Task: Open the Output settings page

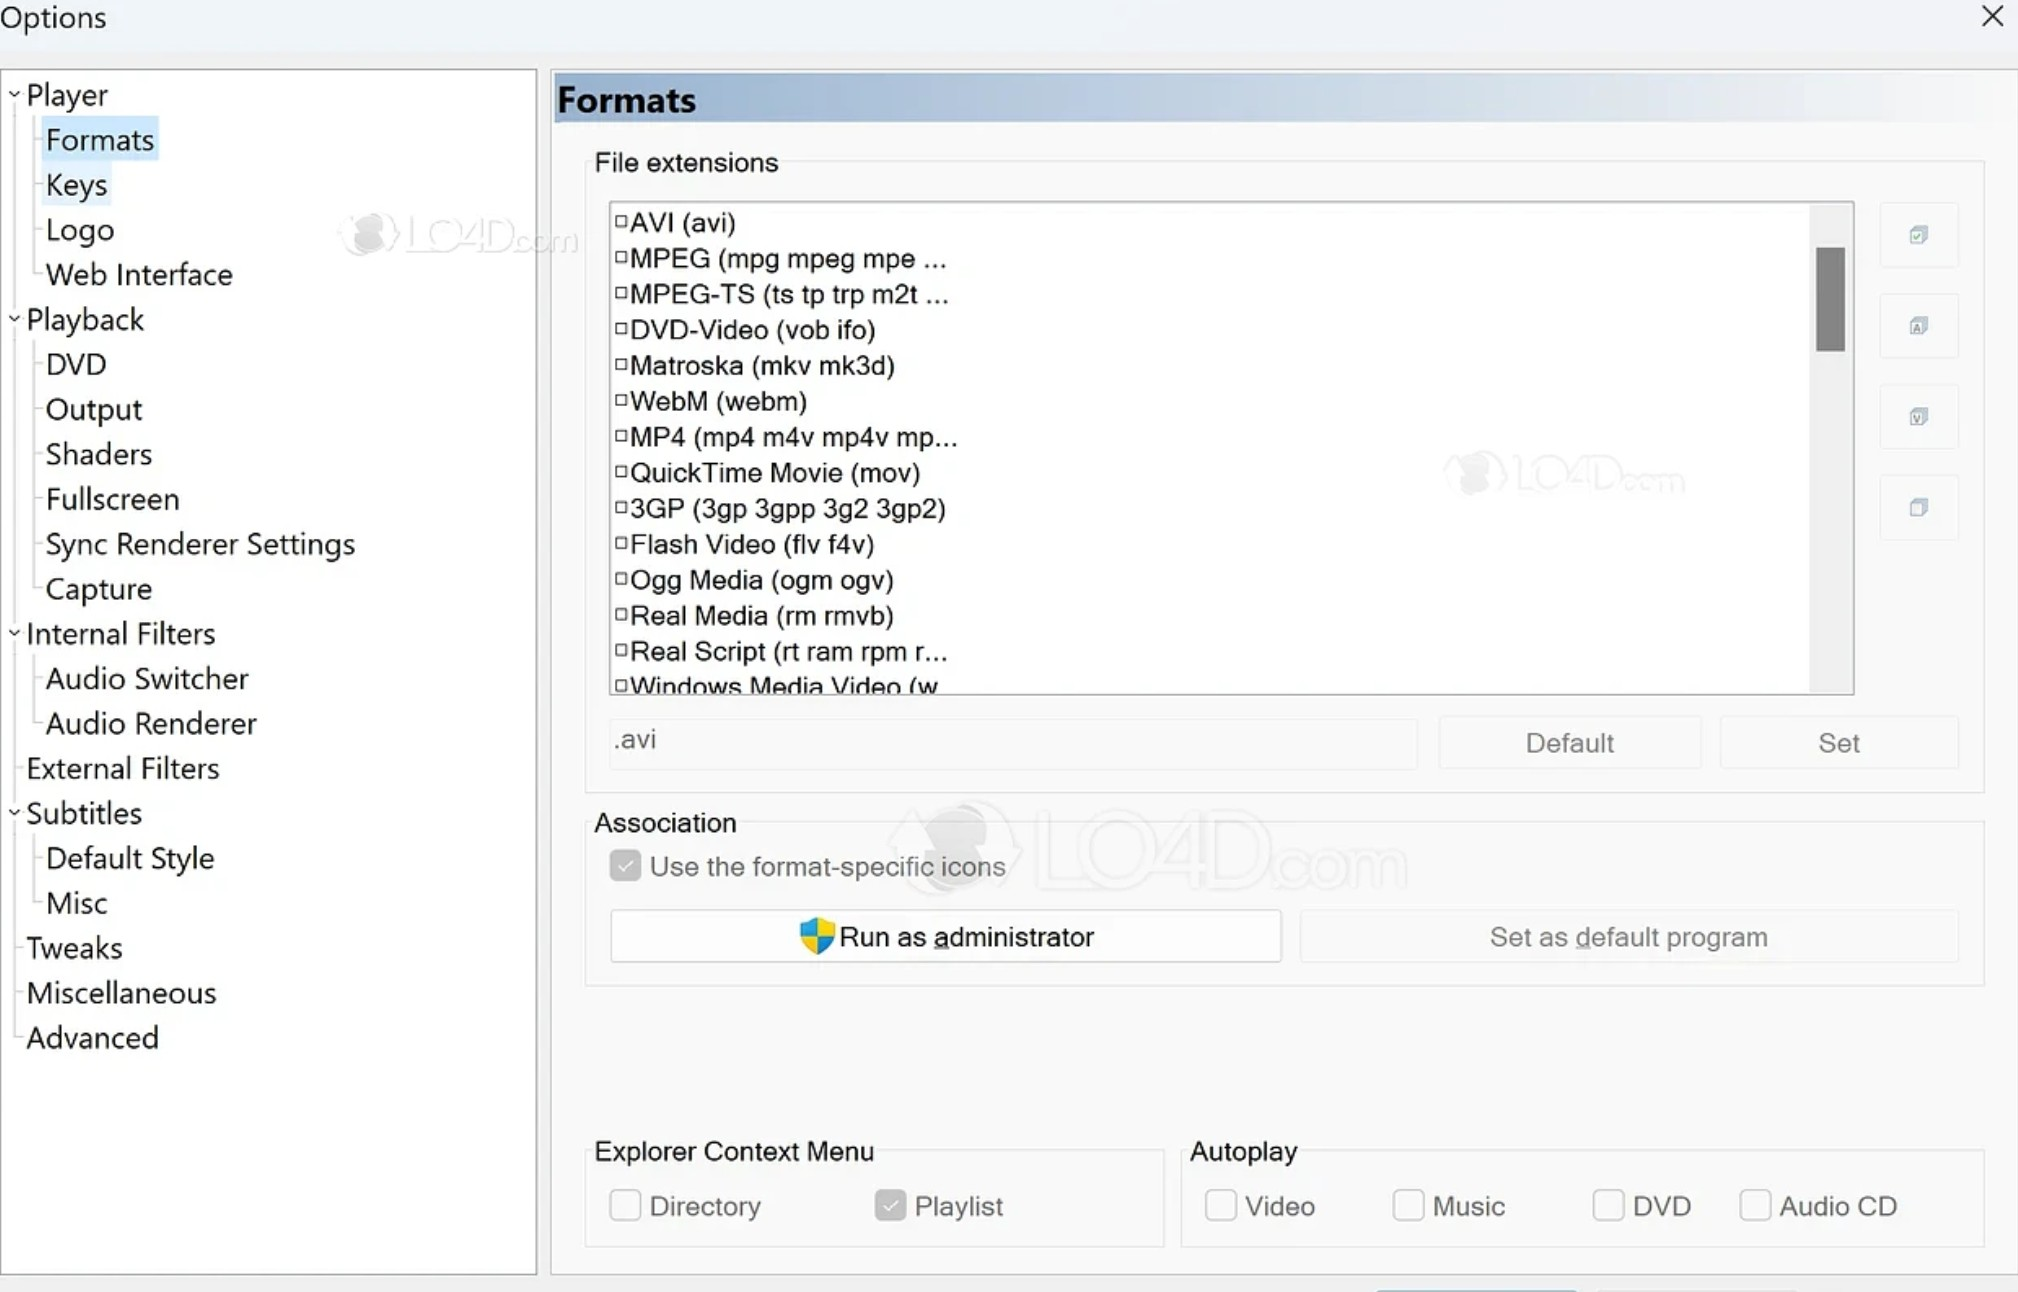Action: [94, 409]
